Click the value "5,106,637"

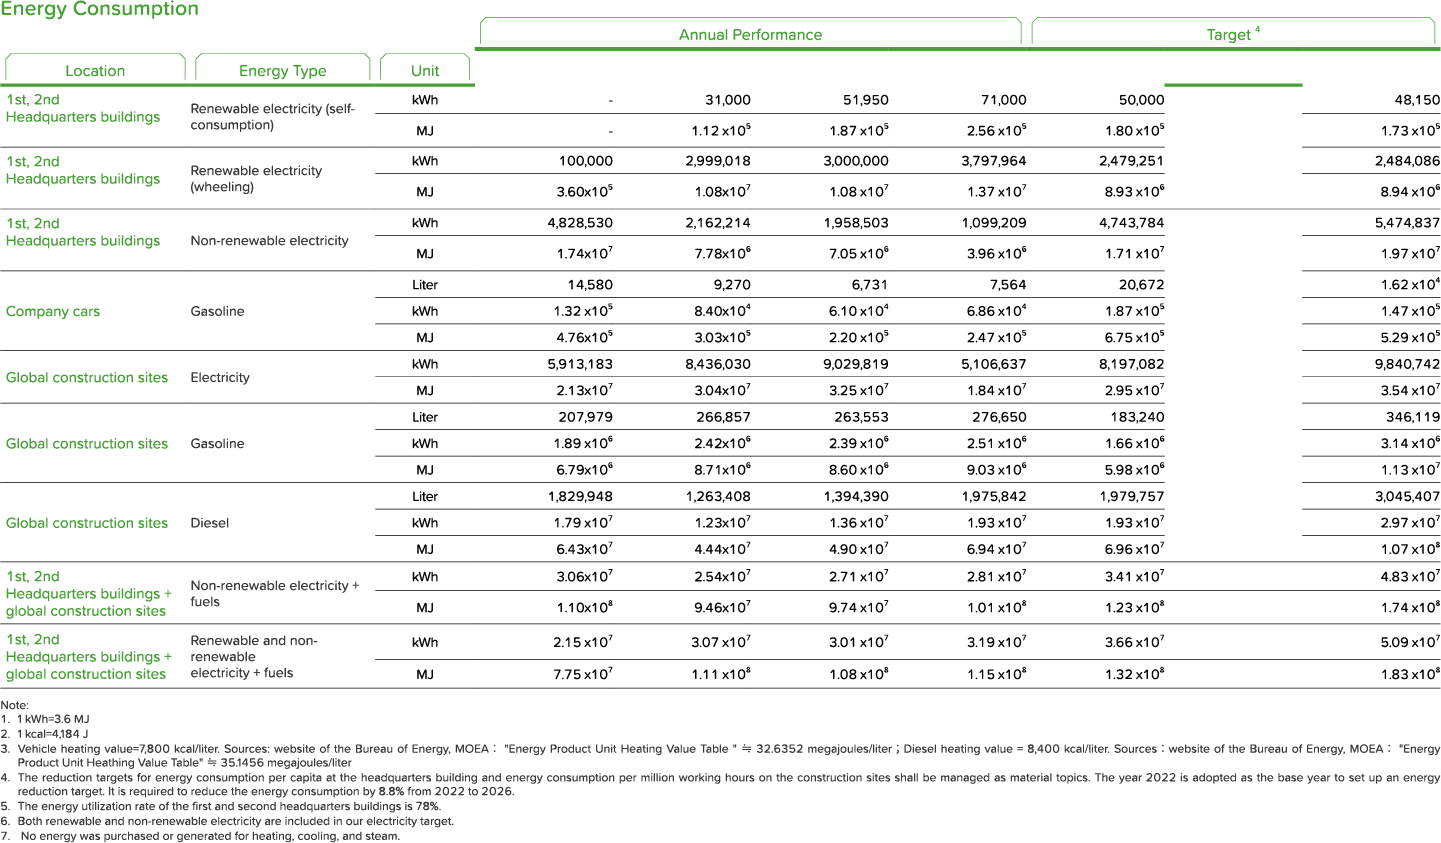tap(994, 364)
